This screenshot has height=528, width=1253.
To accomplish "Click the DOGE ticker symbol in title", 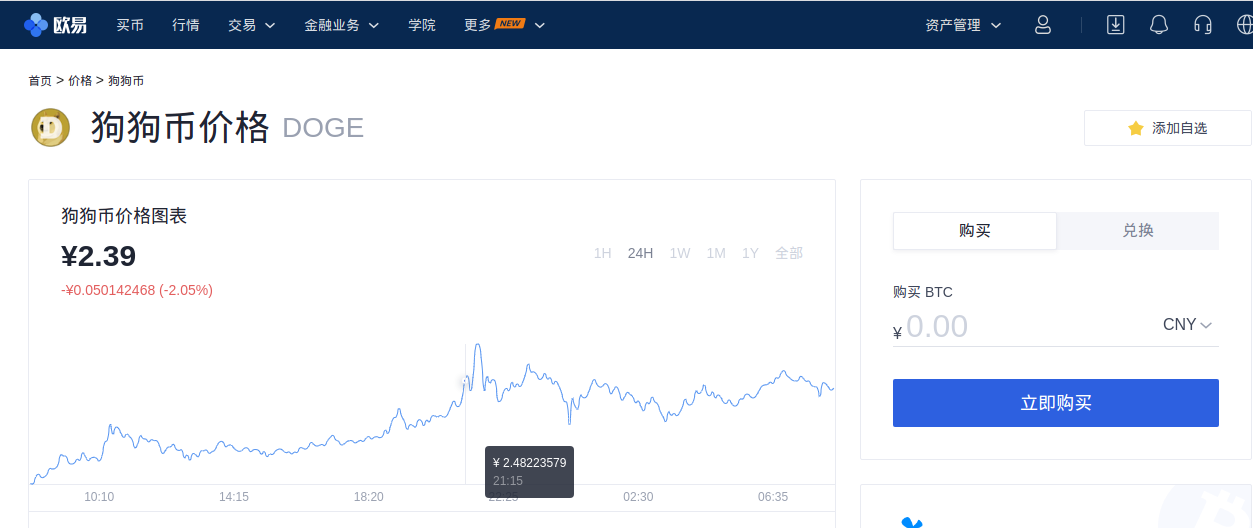I will coord(323,128).
